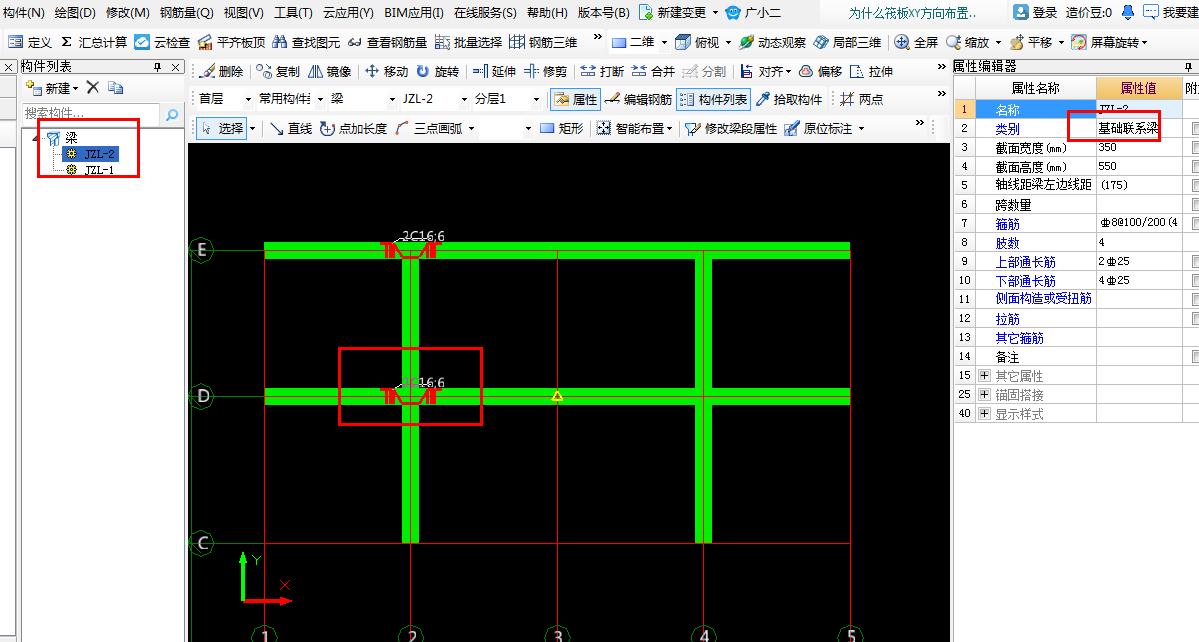Click the 定义 (Define) toolbar icon
Screen dimensions: 1199x642
tap(30, 42)
